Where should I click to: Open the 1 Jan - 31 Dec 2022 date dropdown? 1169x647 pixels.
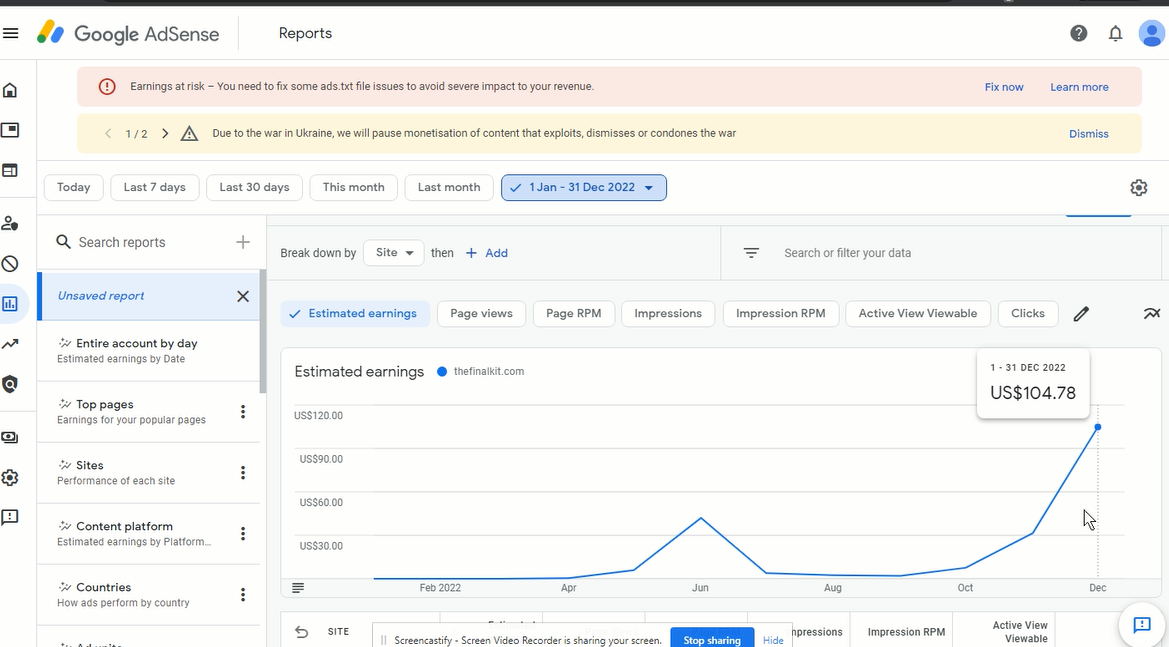(584, 188)
